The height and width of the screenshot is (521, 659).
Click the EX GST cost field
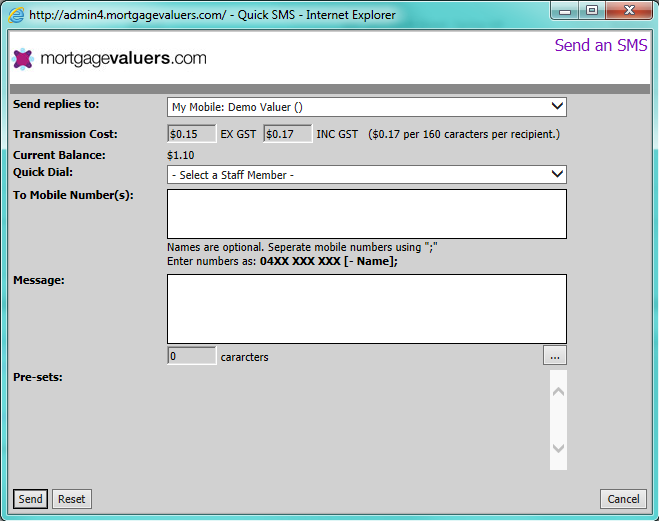(192, 134)
